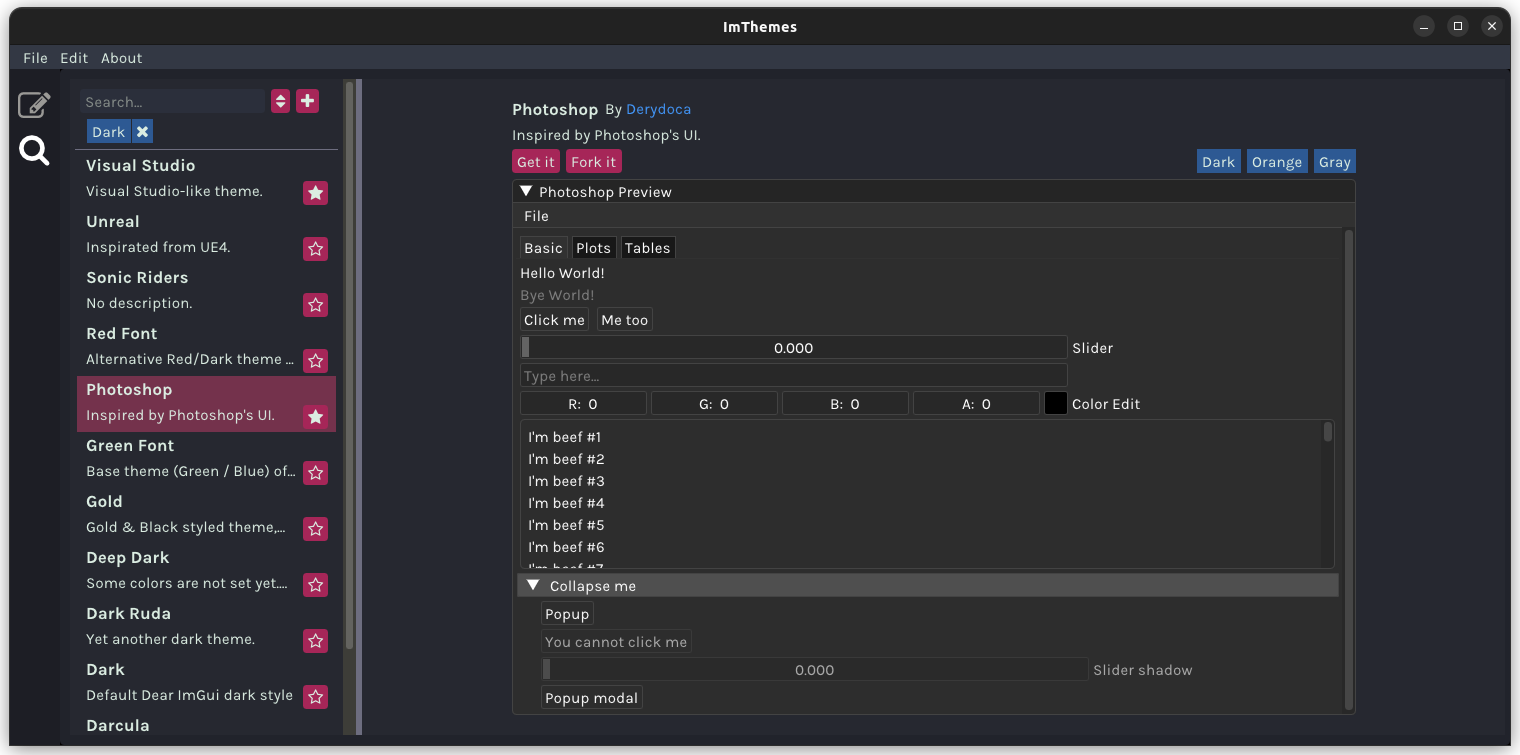Open the sort order button beside search
1520x755 pixels.
tap(280, 101)
